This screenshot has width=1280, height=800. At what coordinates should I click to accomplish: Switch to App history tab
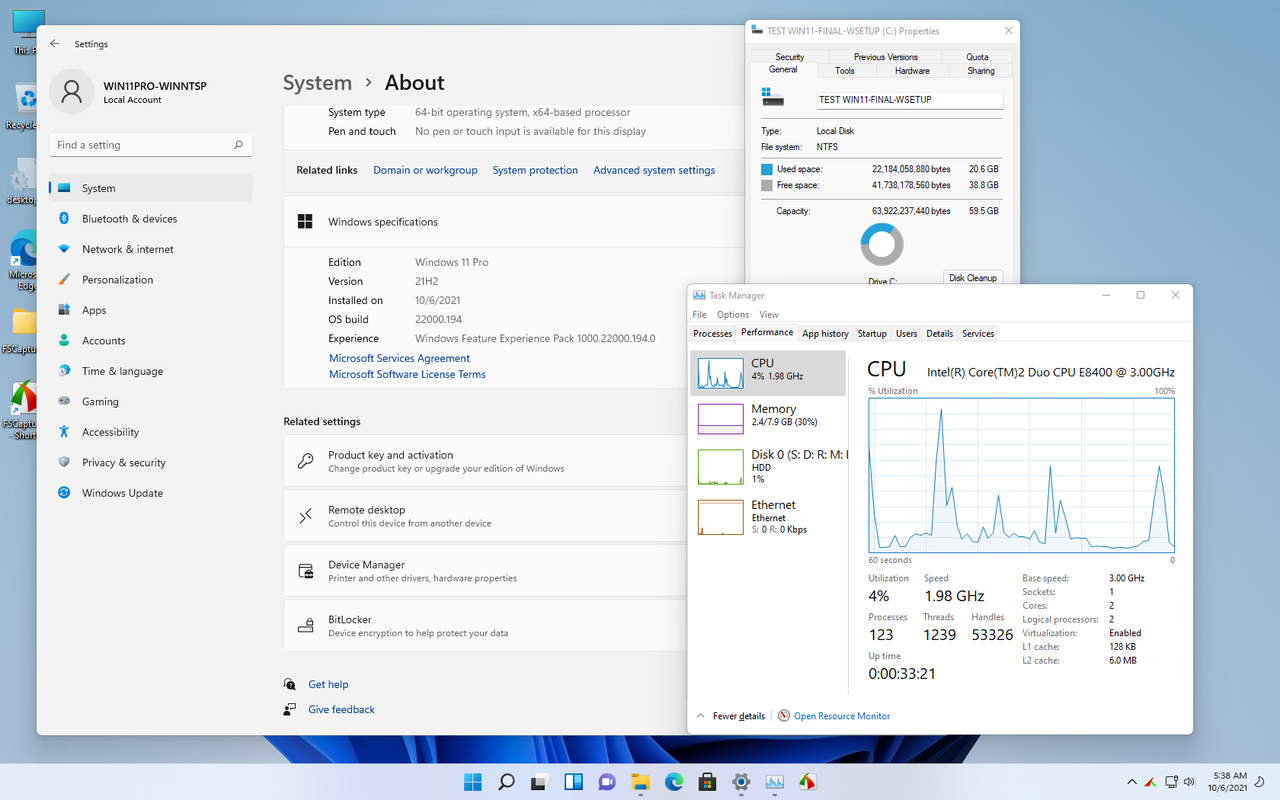pyautogui.click(x=825, y=333)
